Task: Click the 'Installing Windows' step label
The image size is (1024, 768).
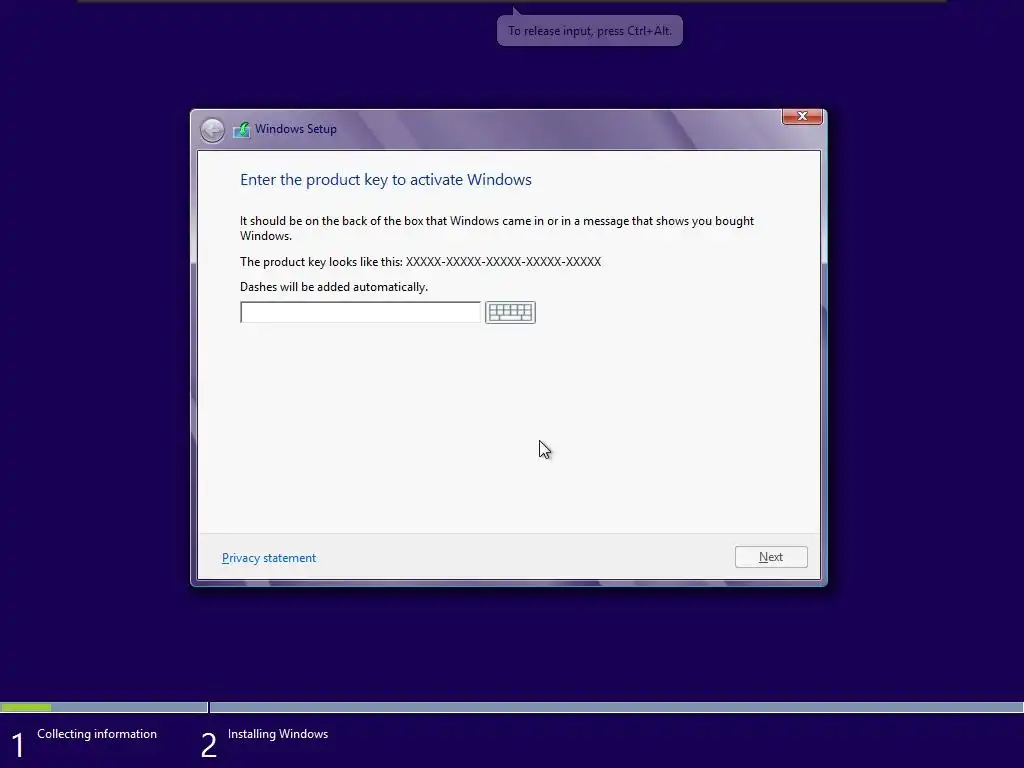Action: coord(278,734)
